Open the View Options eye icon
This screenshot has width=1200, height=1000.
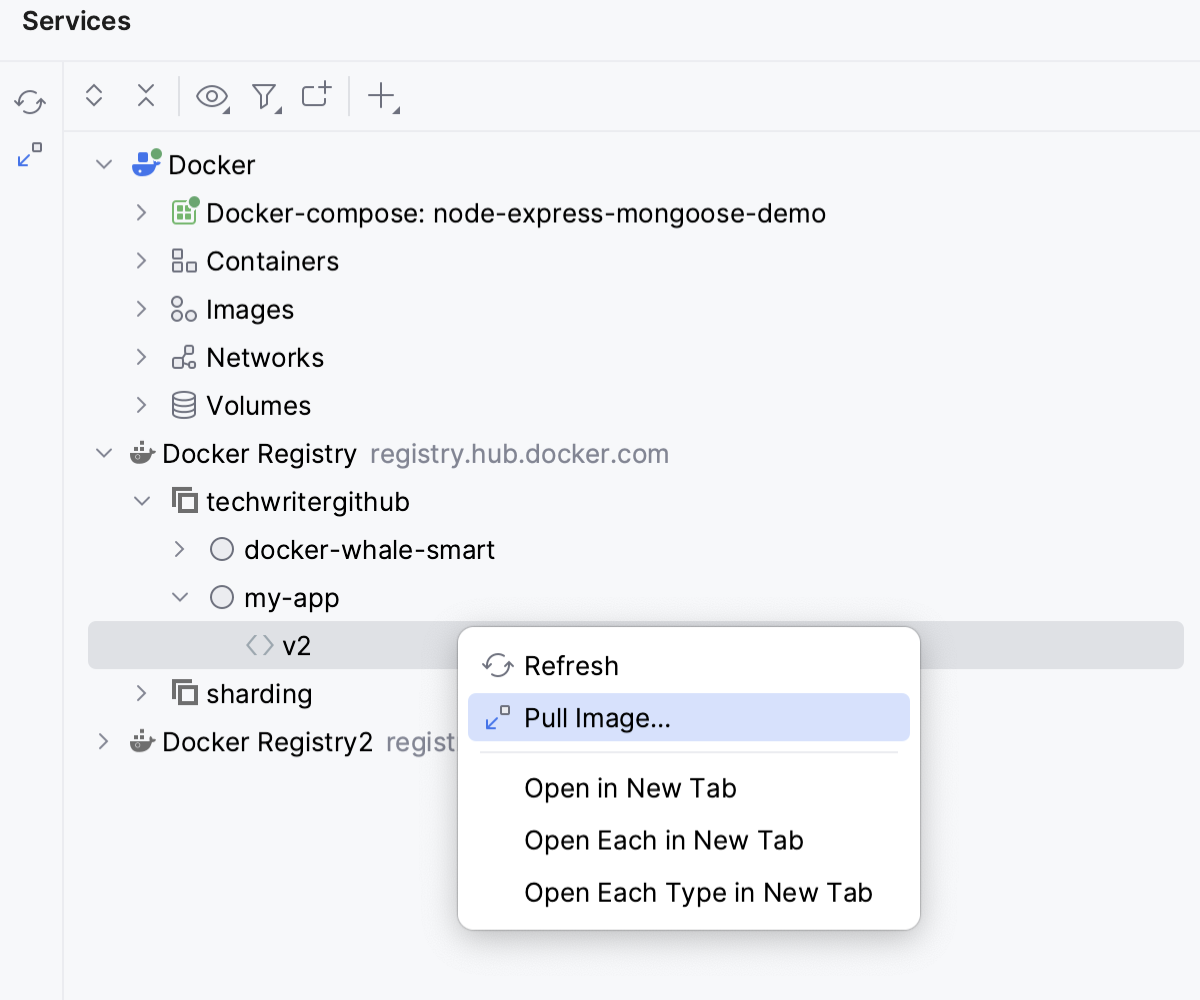pos(210,96)
